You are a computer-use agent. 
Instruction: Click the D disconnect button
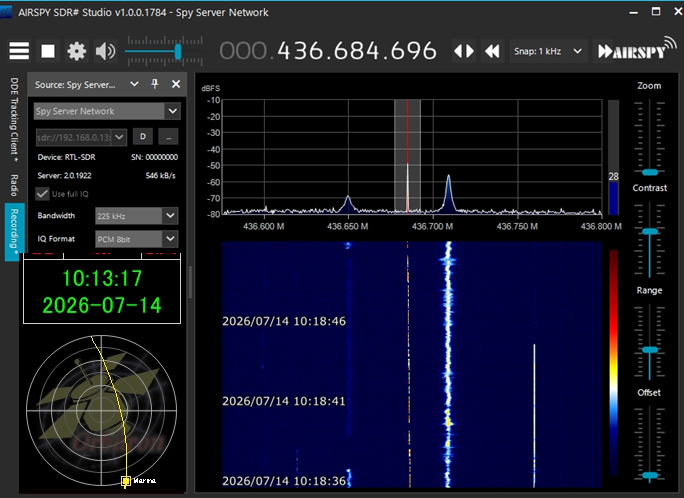143,137
